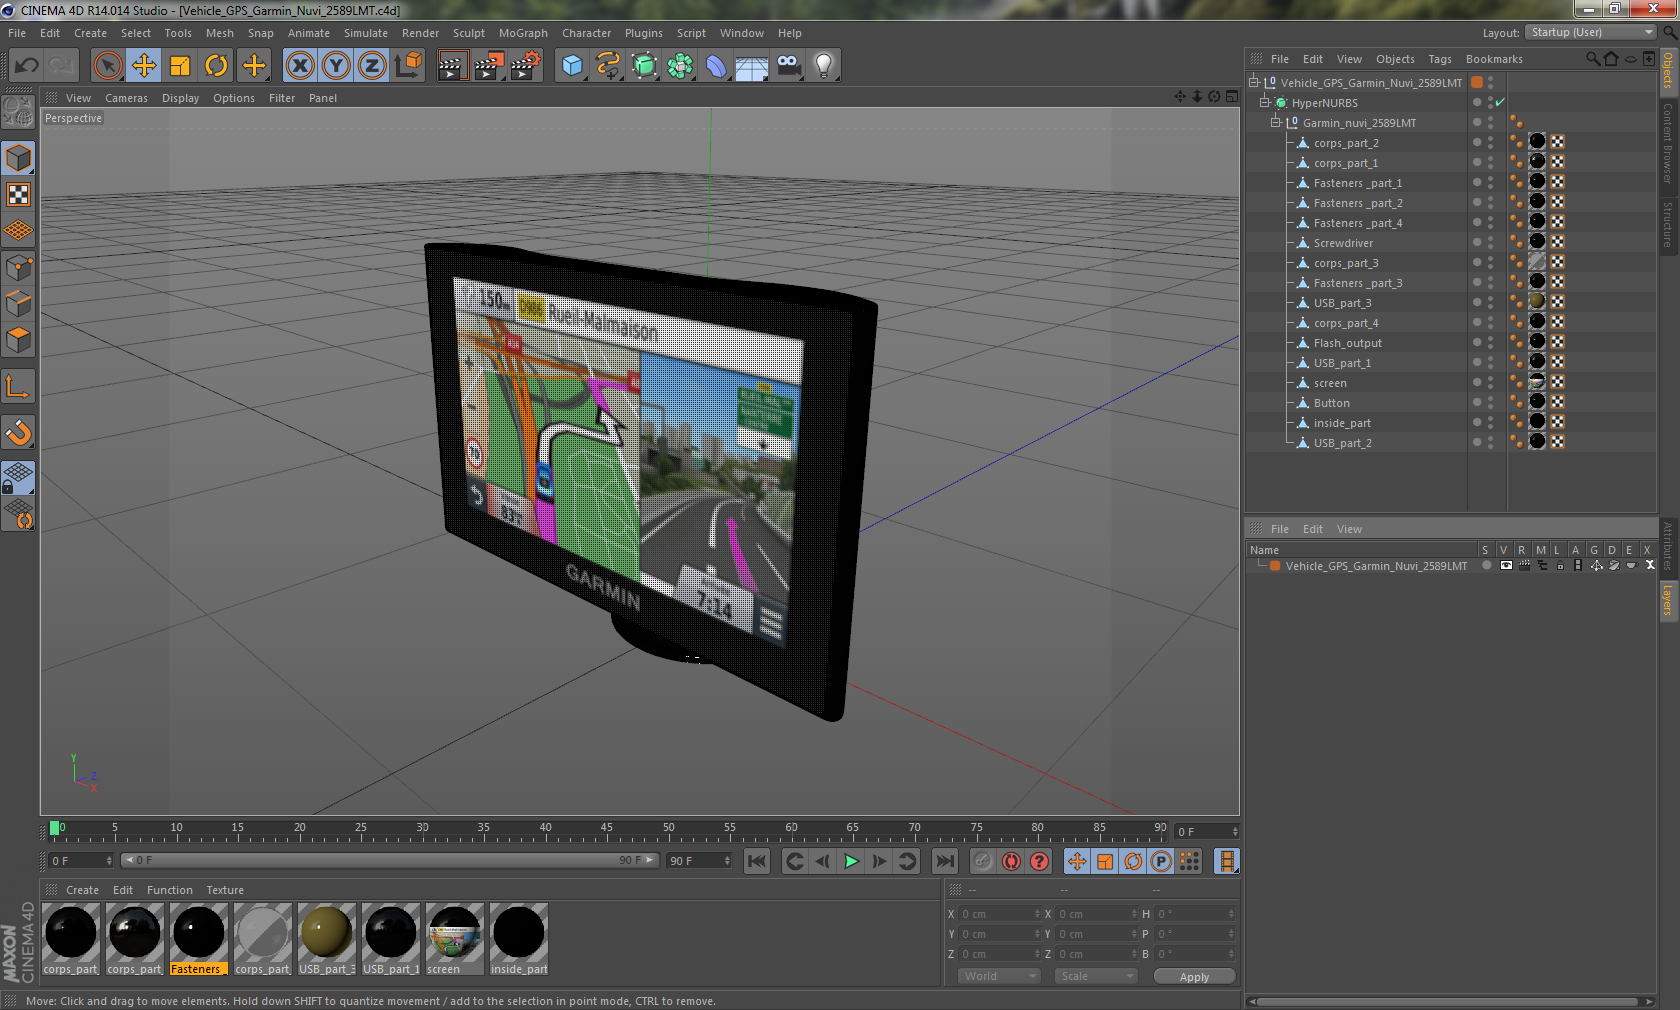
Task: Open the Edit Render Settings icon
Action: [525, 66]
